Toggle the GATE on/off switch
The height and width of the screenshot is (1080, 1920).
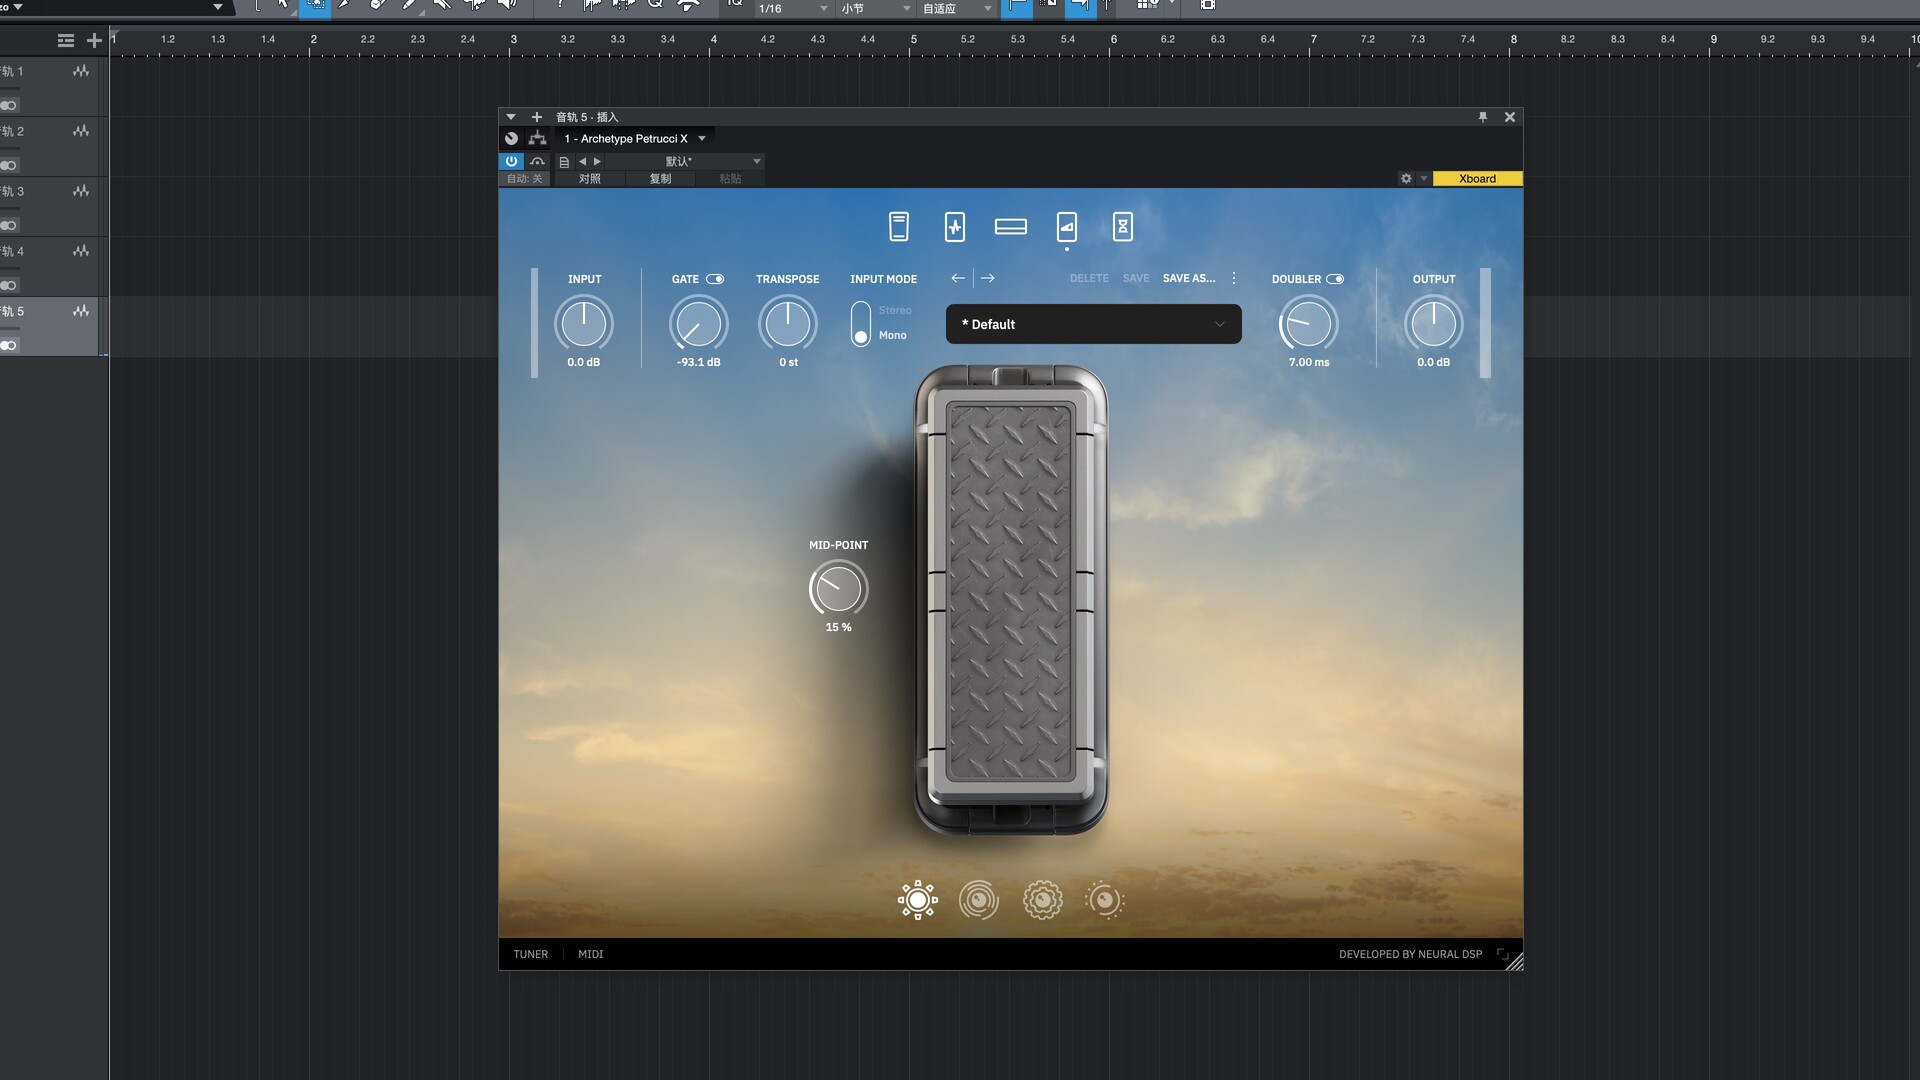click(x=715, y=279)
